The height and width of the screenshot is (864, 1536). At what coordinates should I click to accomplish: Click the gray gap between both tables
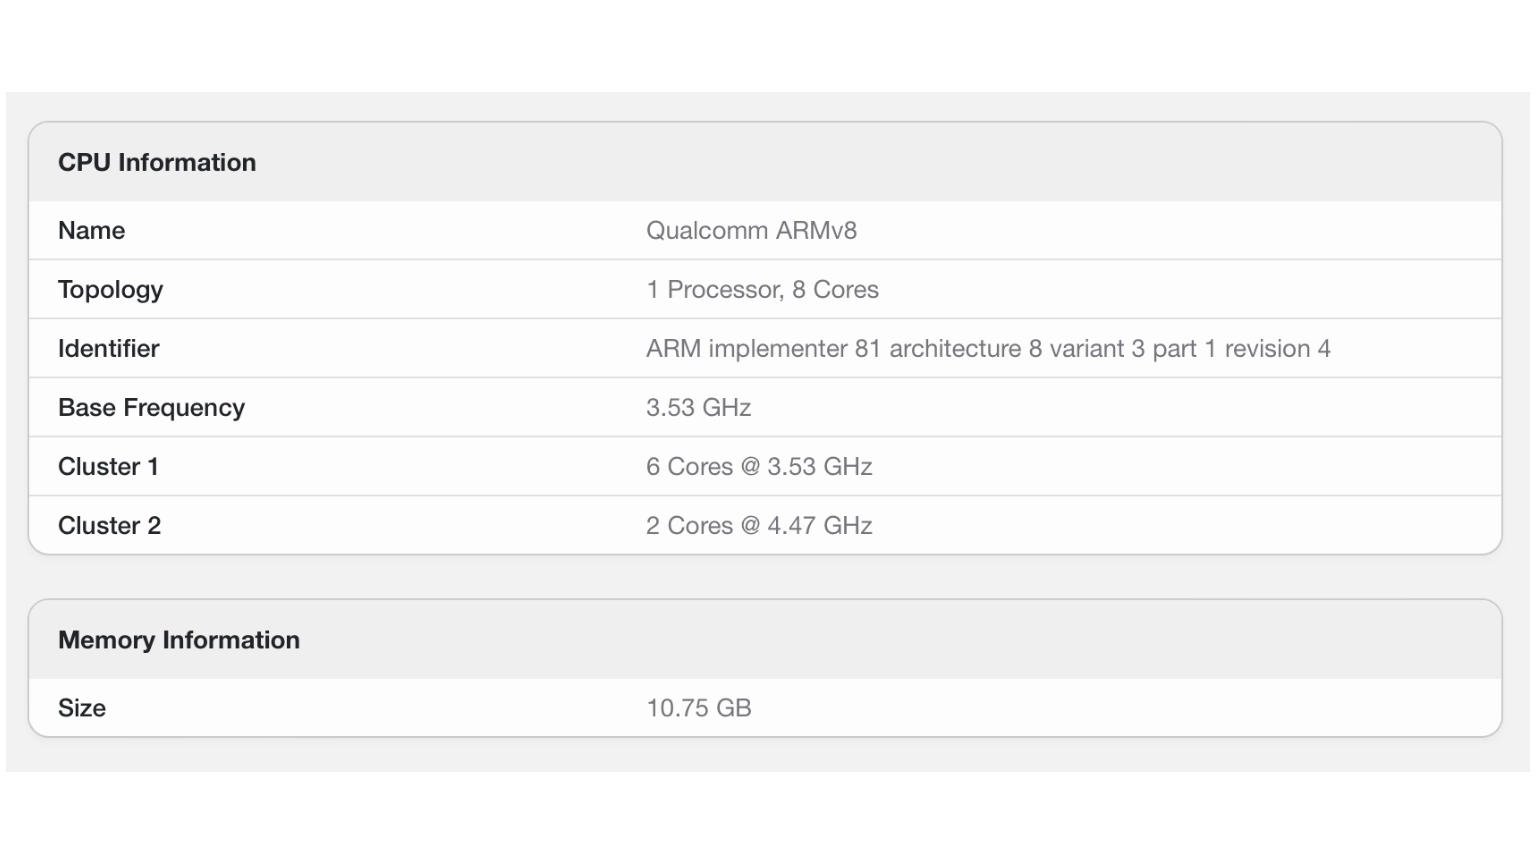click(765, 577)
